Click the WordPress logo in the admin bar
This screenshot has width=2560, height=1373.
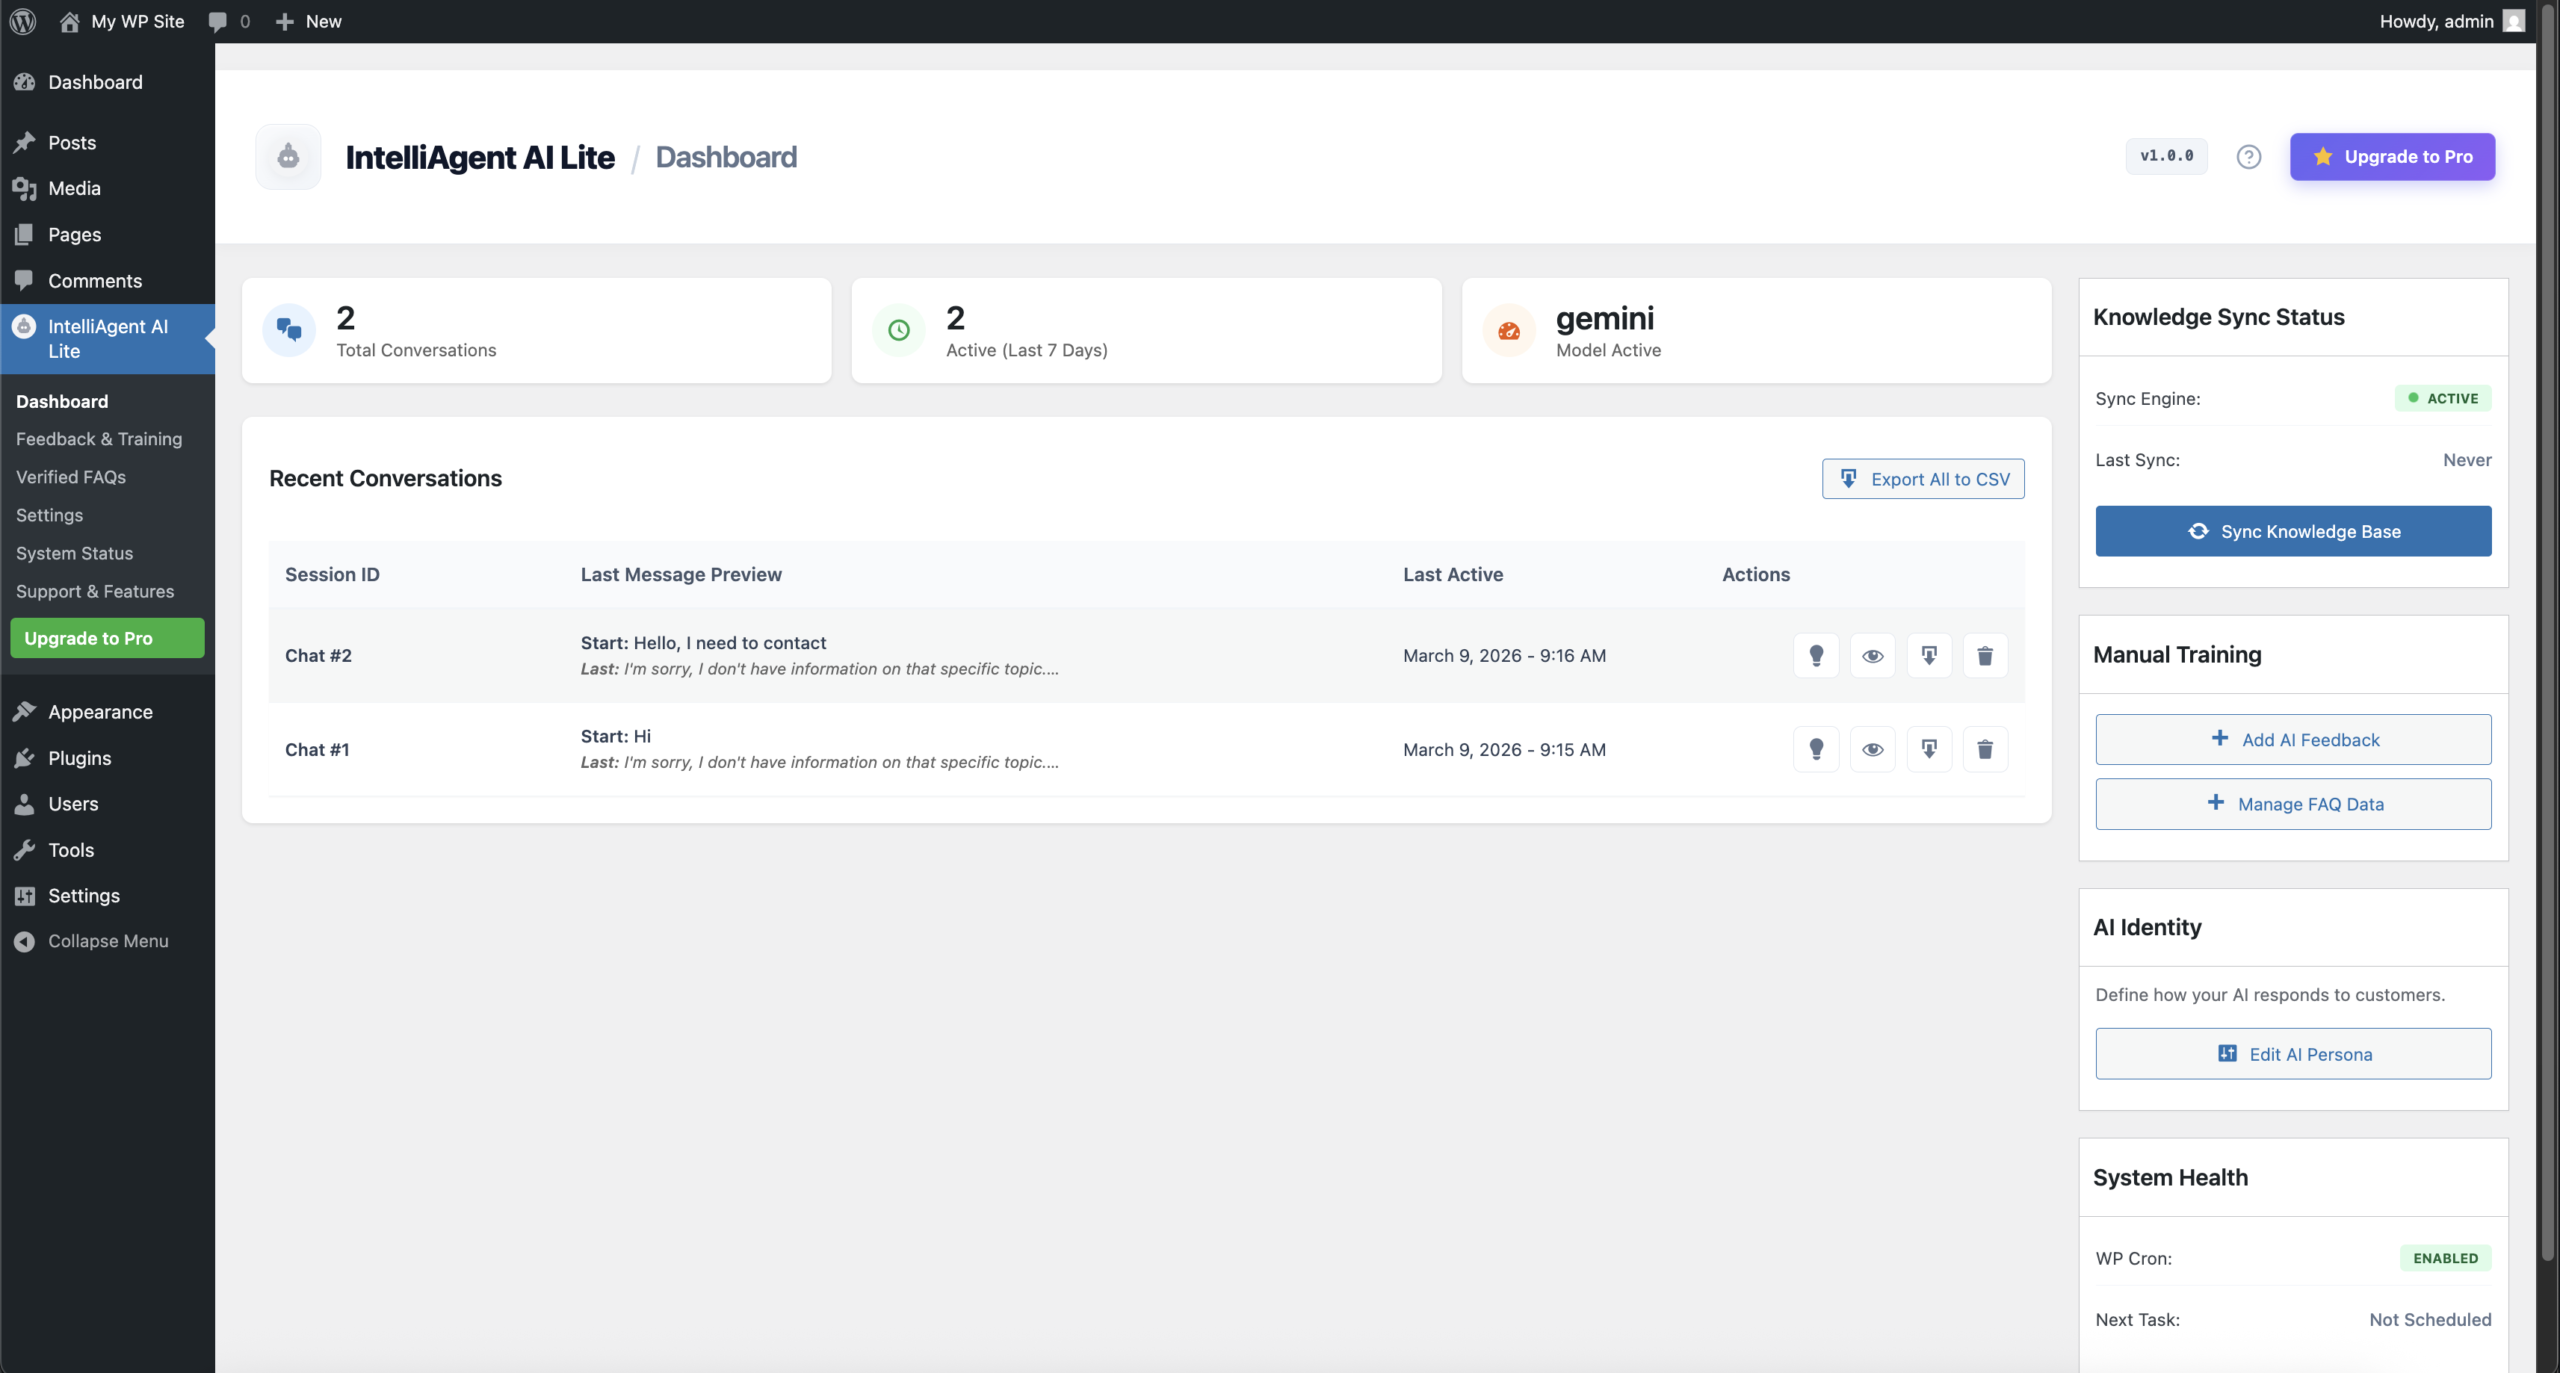point(22,21)
